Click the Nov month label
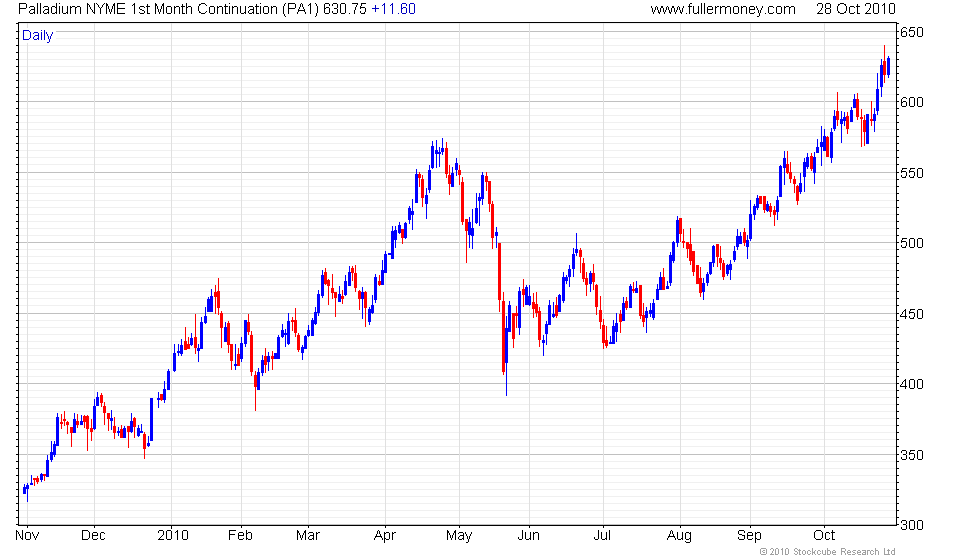 point(27,536)
